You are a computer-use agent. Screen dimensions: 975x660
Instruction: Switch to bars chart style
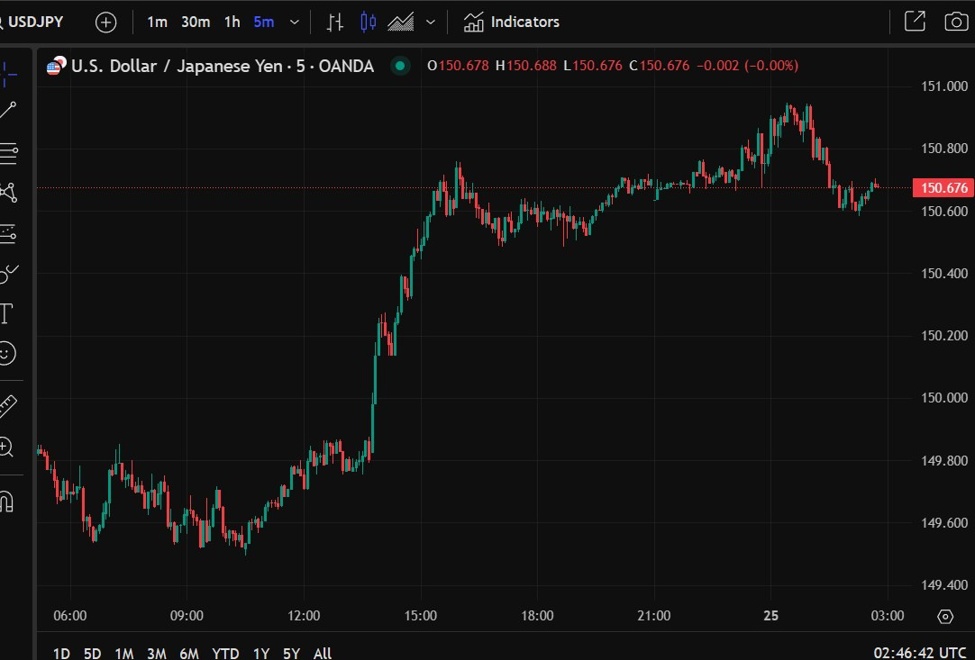pos(335,22)
